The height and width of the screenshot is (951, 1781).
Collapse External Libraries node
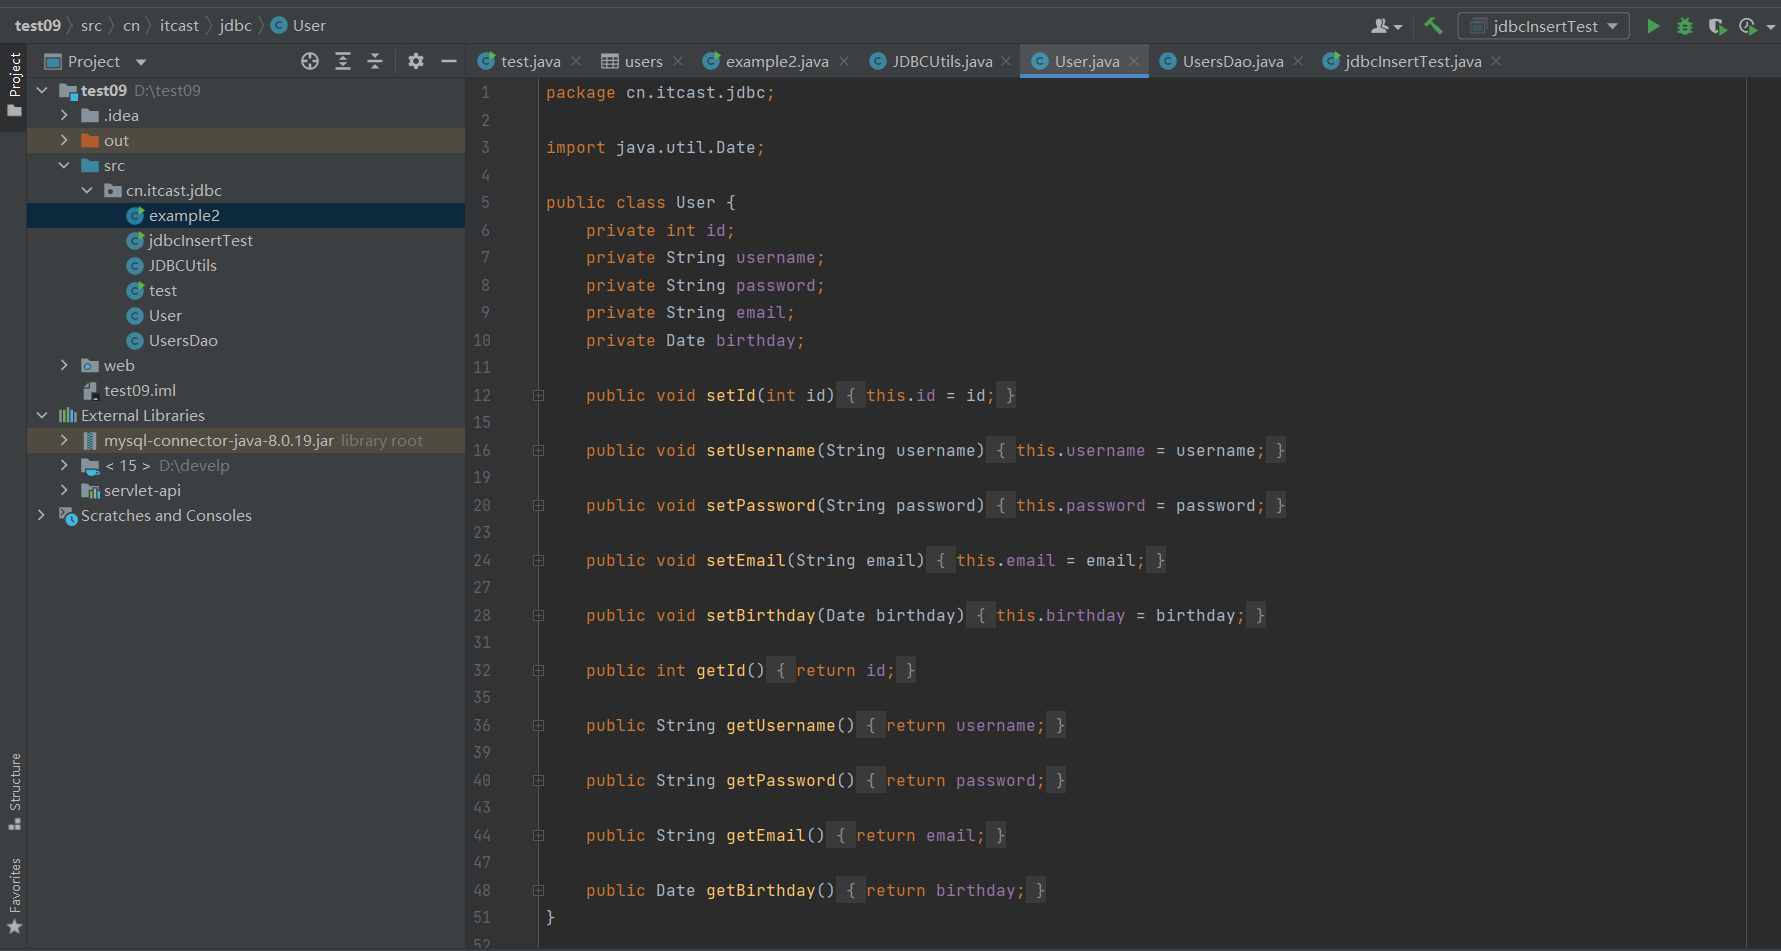point(42,415)
